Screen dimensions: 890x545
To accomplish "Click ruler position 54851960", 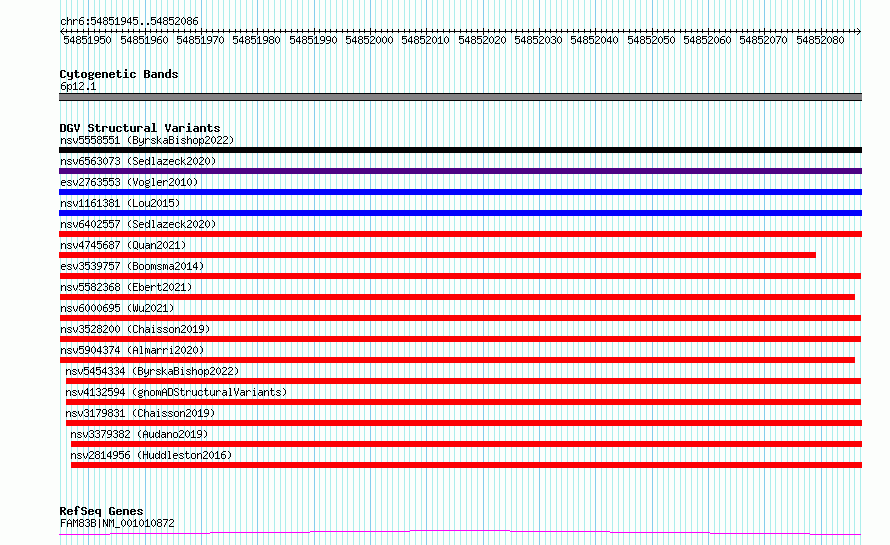I will 144,40.
